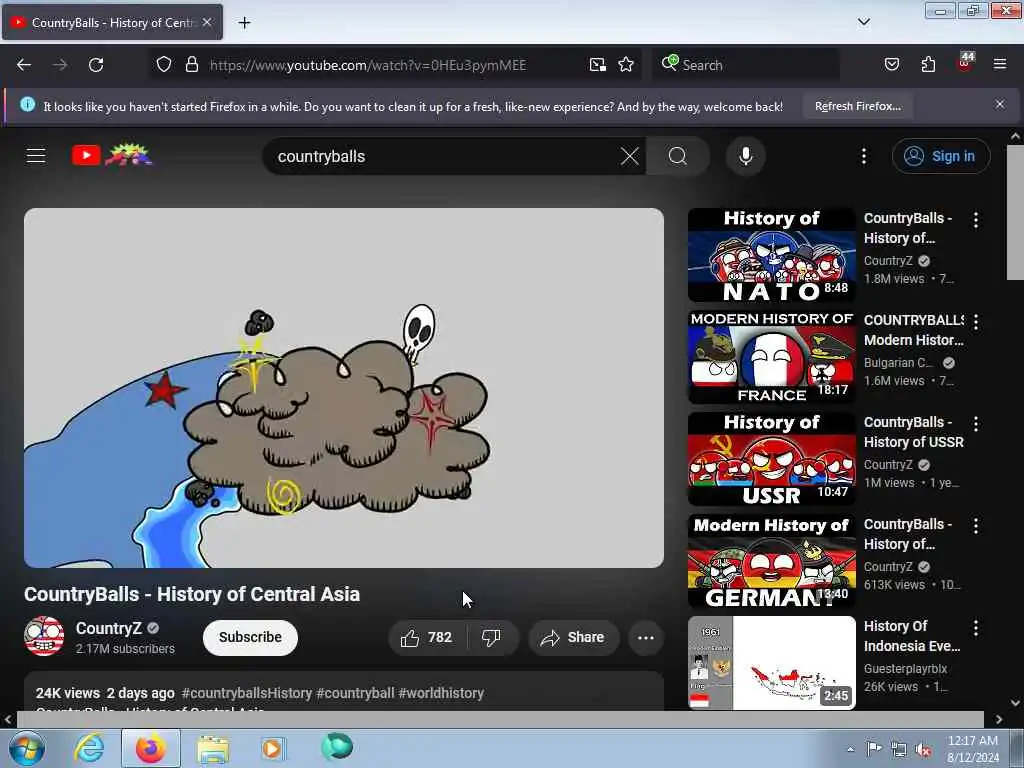Open Windows Media Player from taskbar
The image size is (1024, 768).
pyautogui.click(x=272, y=748)
